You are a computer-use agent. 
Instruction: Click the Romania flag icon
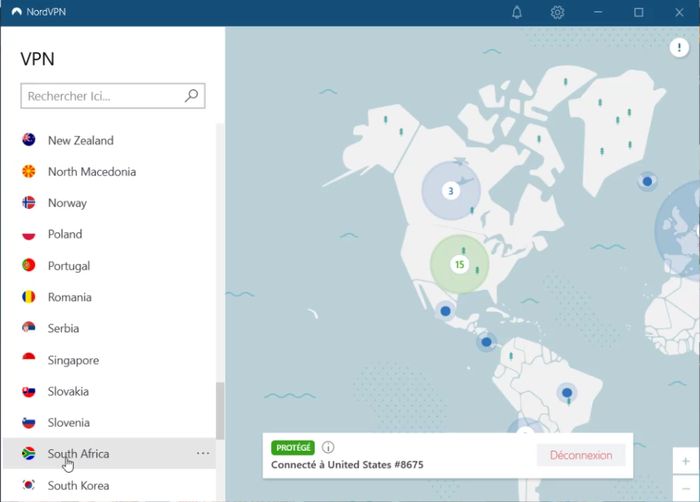point(29,297)
